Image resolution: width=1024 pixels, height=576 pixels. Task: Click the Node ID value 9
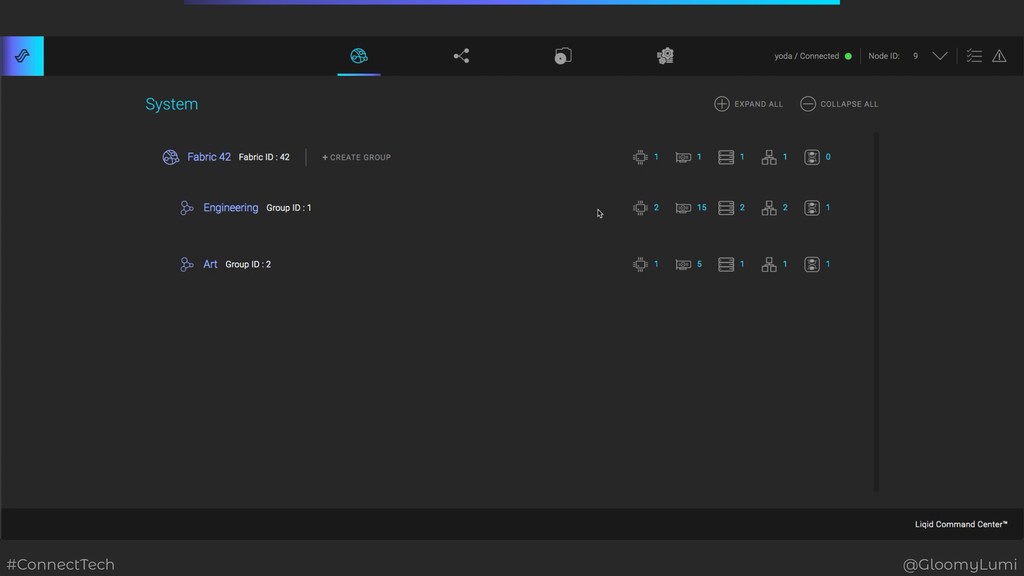point(916,56)
